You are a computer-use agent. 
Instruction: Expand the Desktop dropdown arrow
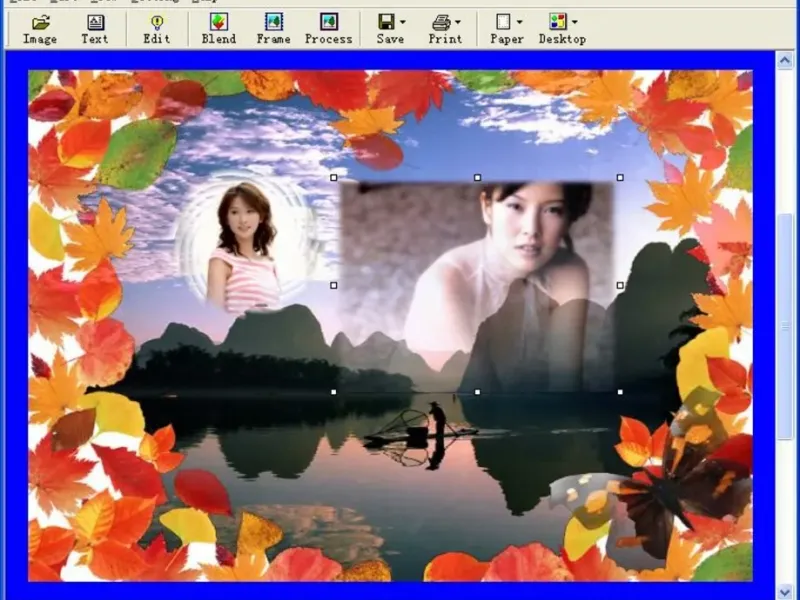pos(575,22)
